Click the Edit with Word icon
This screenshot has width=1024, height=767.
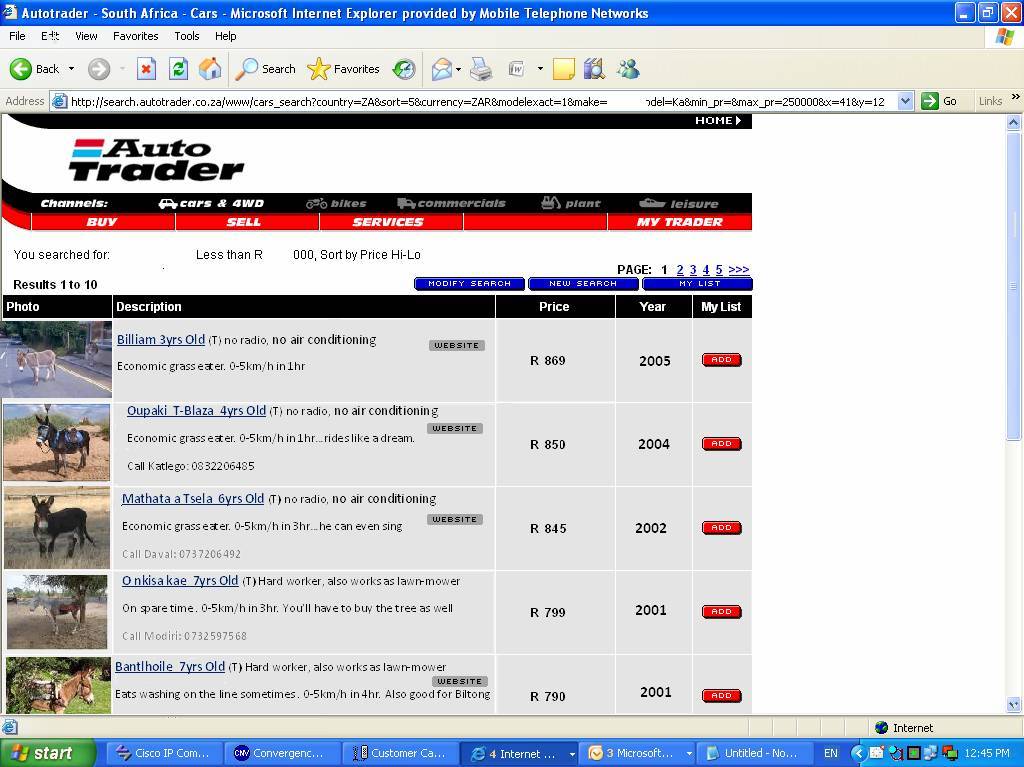[517, 69]
